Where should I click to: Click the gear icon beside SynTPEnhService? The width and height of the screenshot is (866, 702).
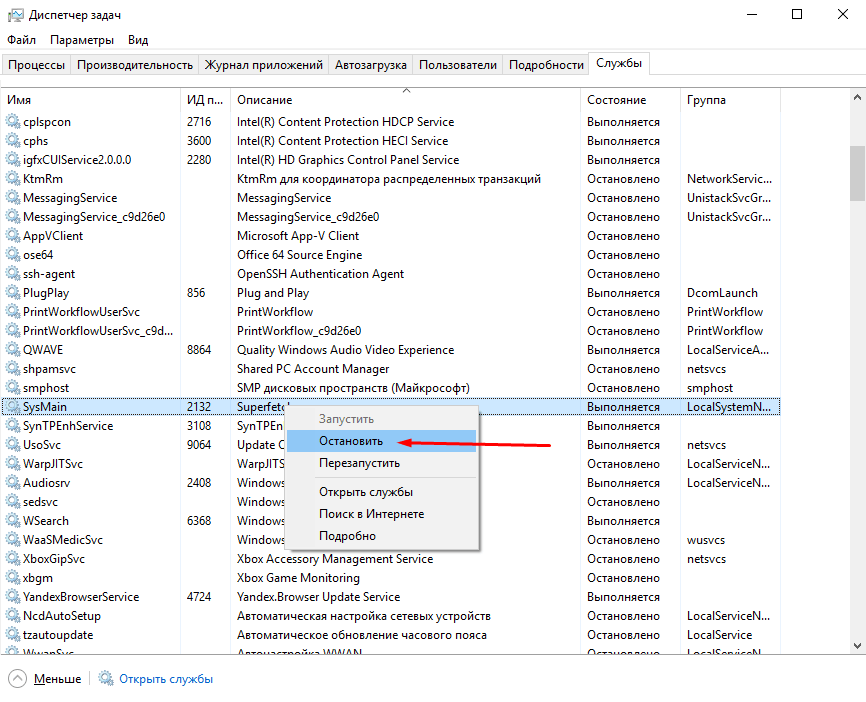(12, 425)
